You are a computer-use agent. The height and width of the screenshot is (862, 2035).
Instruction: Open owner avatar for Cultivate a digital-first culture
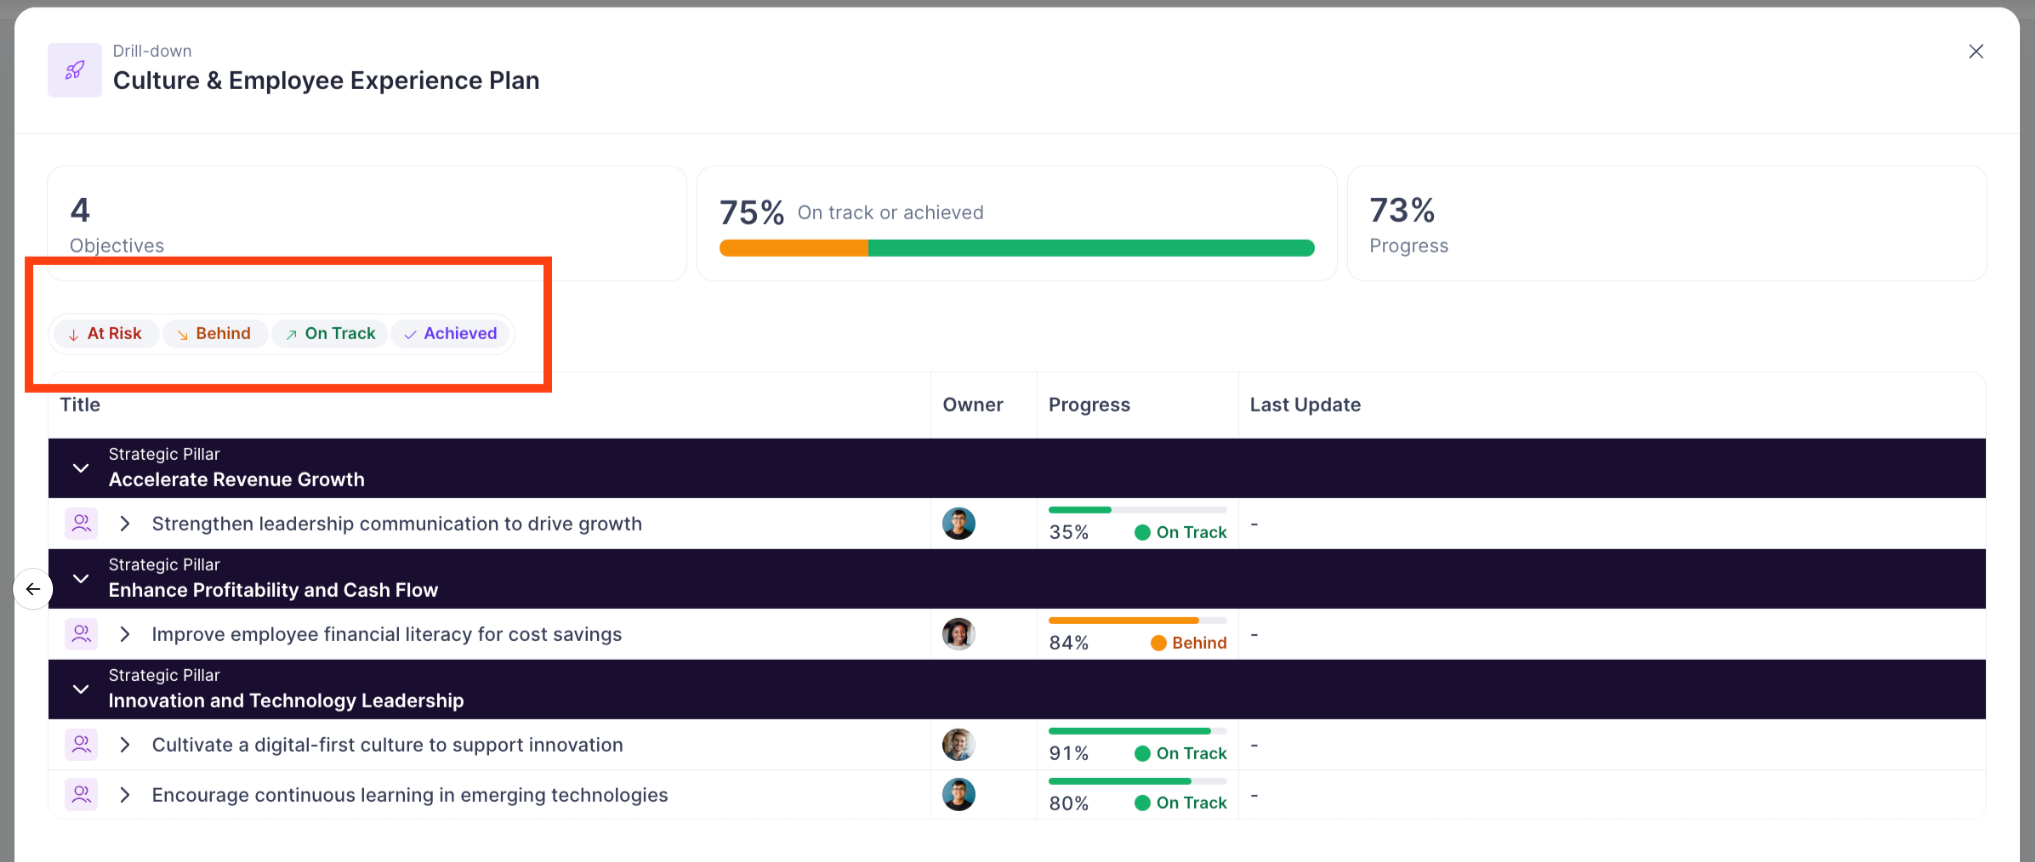[958, 745]
